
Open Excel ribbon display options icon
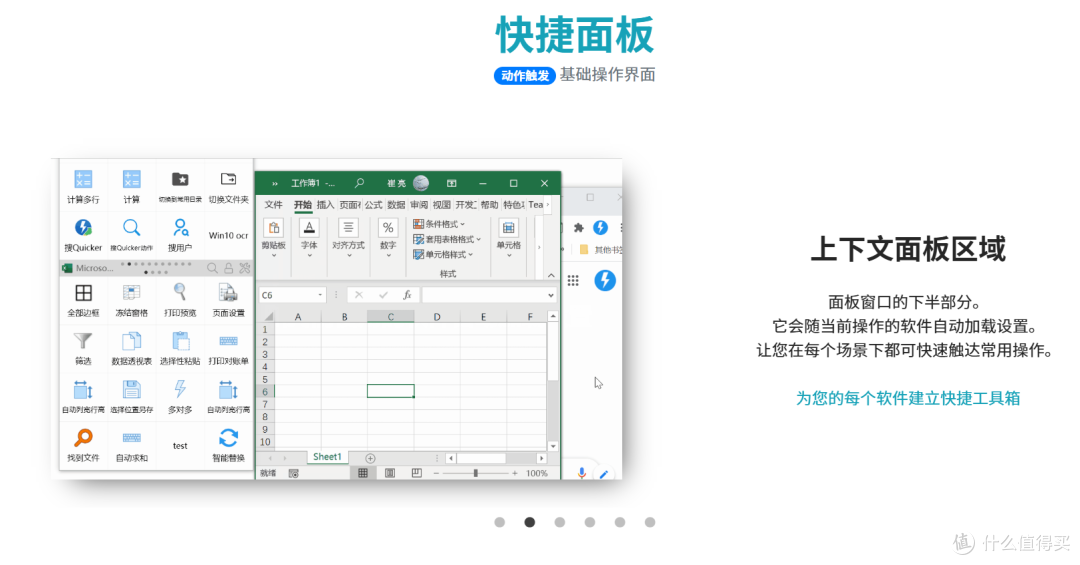pos(451,183)
